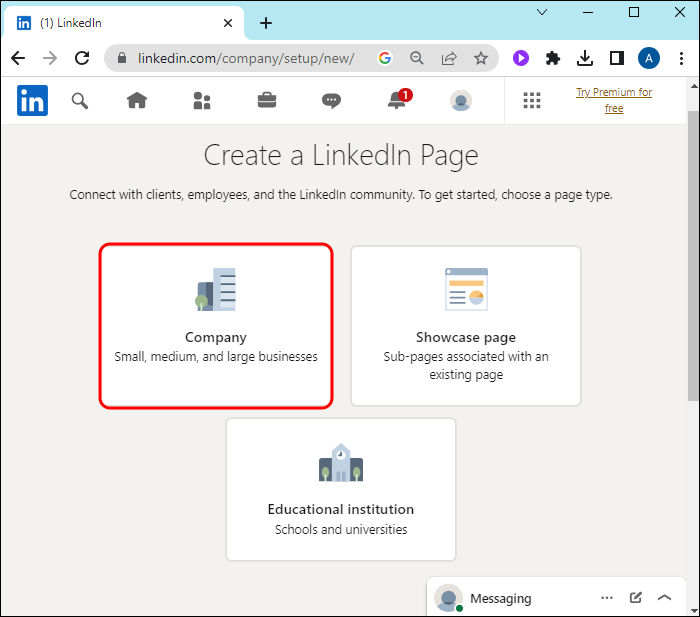This screenshot has height=617, width=700.
Task: Go back with the browser back arrow
Action: [18, 58]
